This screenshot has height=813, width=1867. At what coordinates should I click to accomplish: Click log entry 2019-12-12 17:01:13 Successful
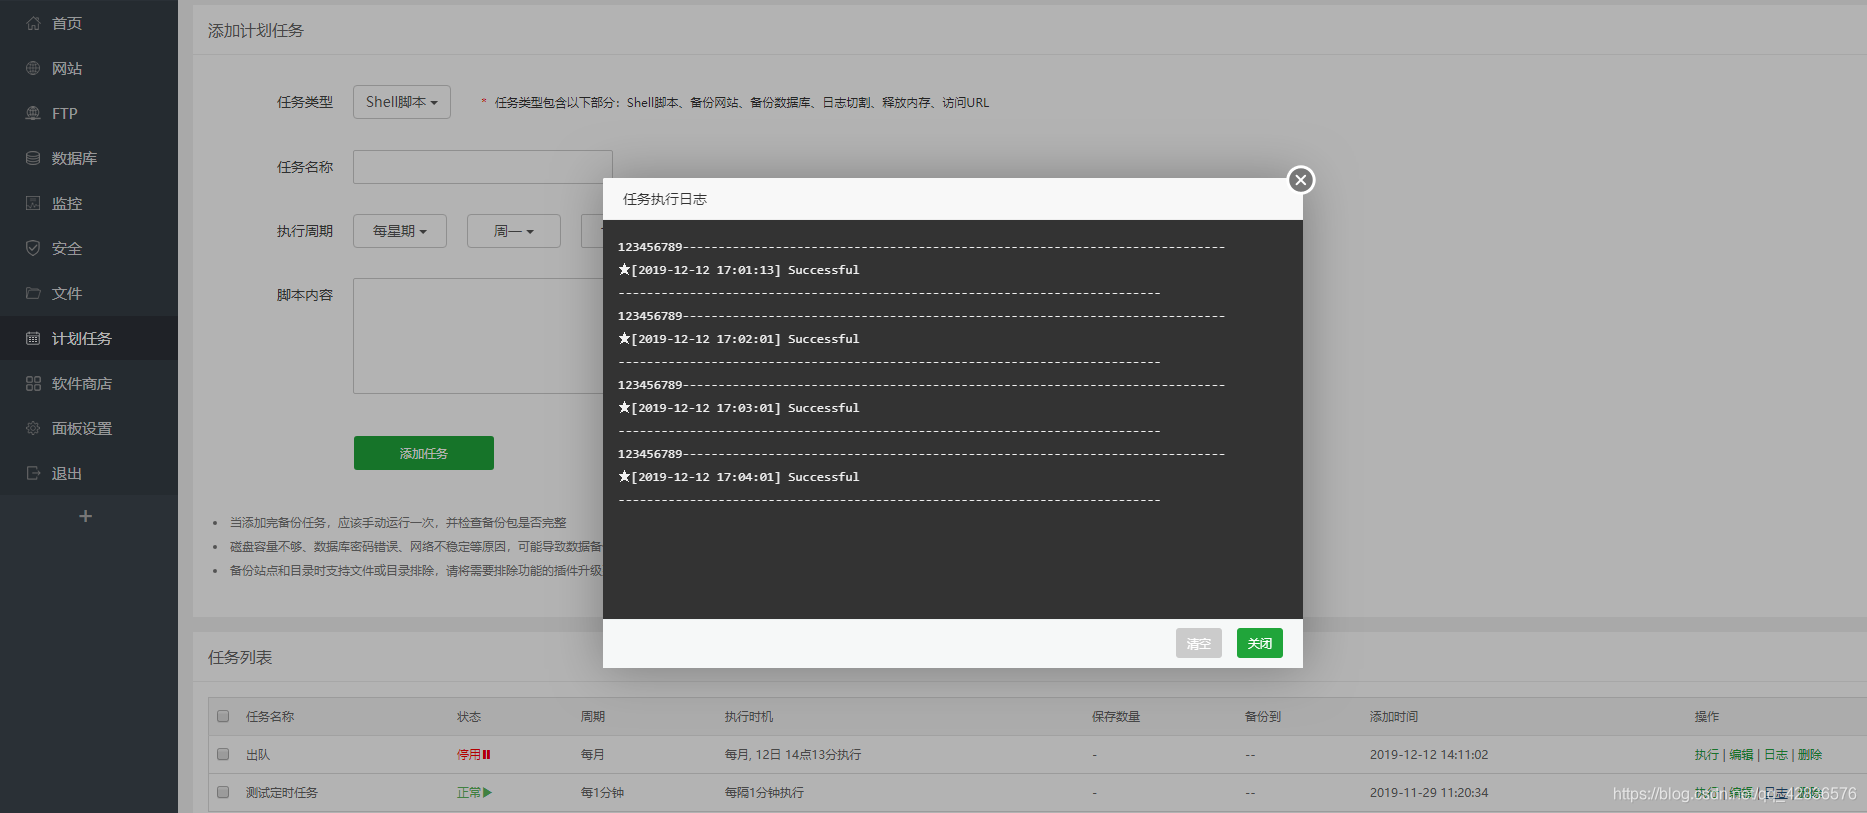pos(739,270)
